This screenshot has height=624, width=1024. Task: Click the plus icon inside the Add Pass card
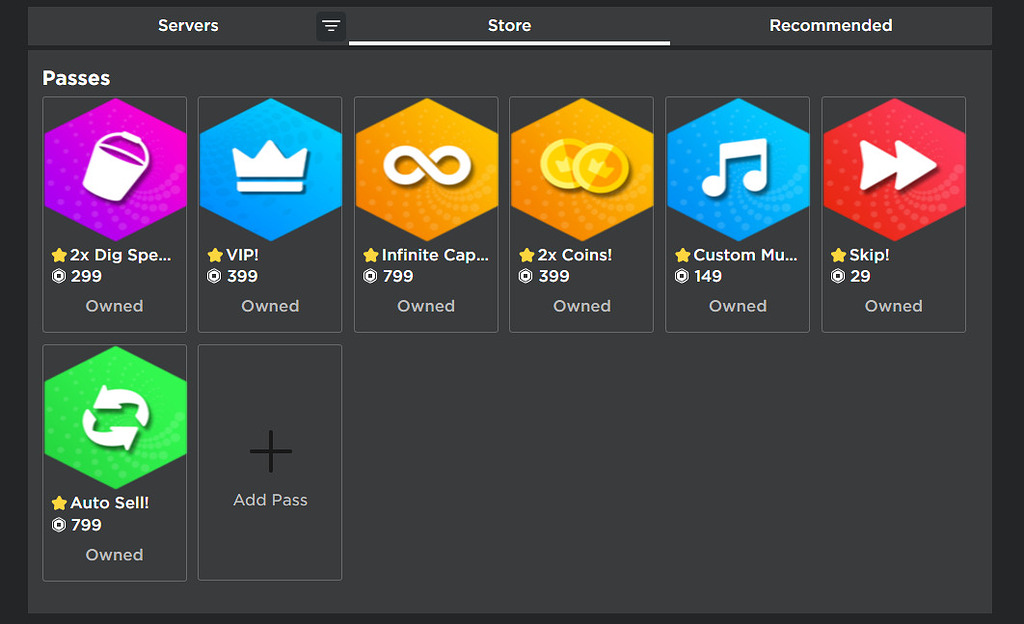point(270,451)
